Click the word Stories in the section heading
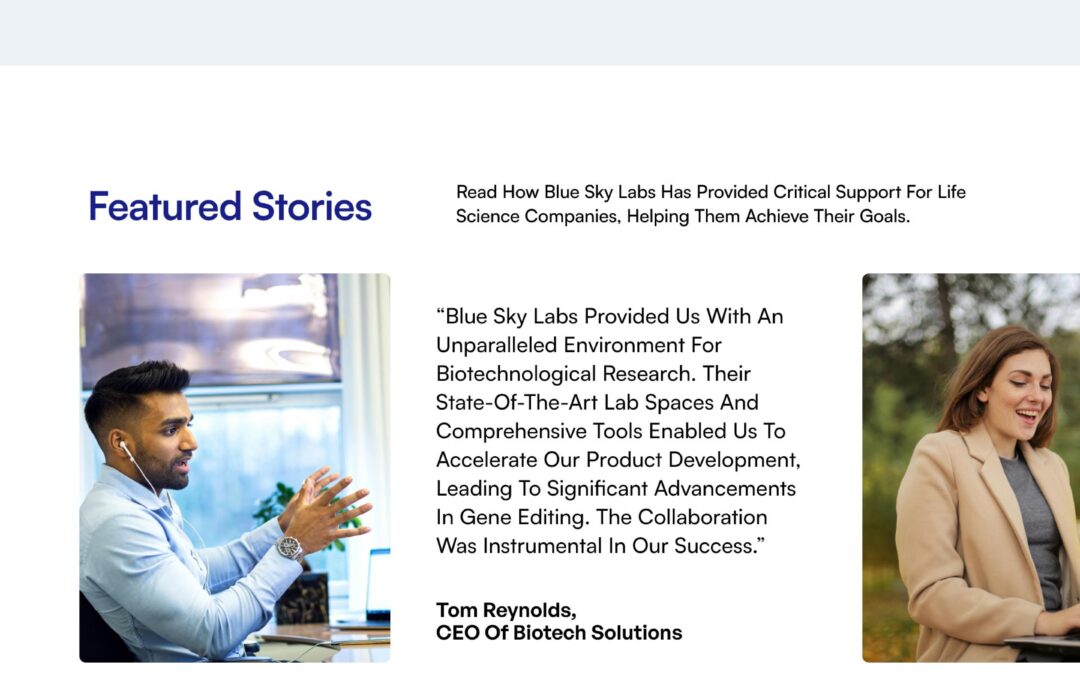The width and height of the screenshot is (1080, 675). coord(311,206)
